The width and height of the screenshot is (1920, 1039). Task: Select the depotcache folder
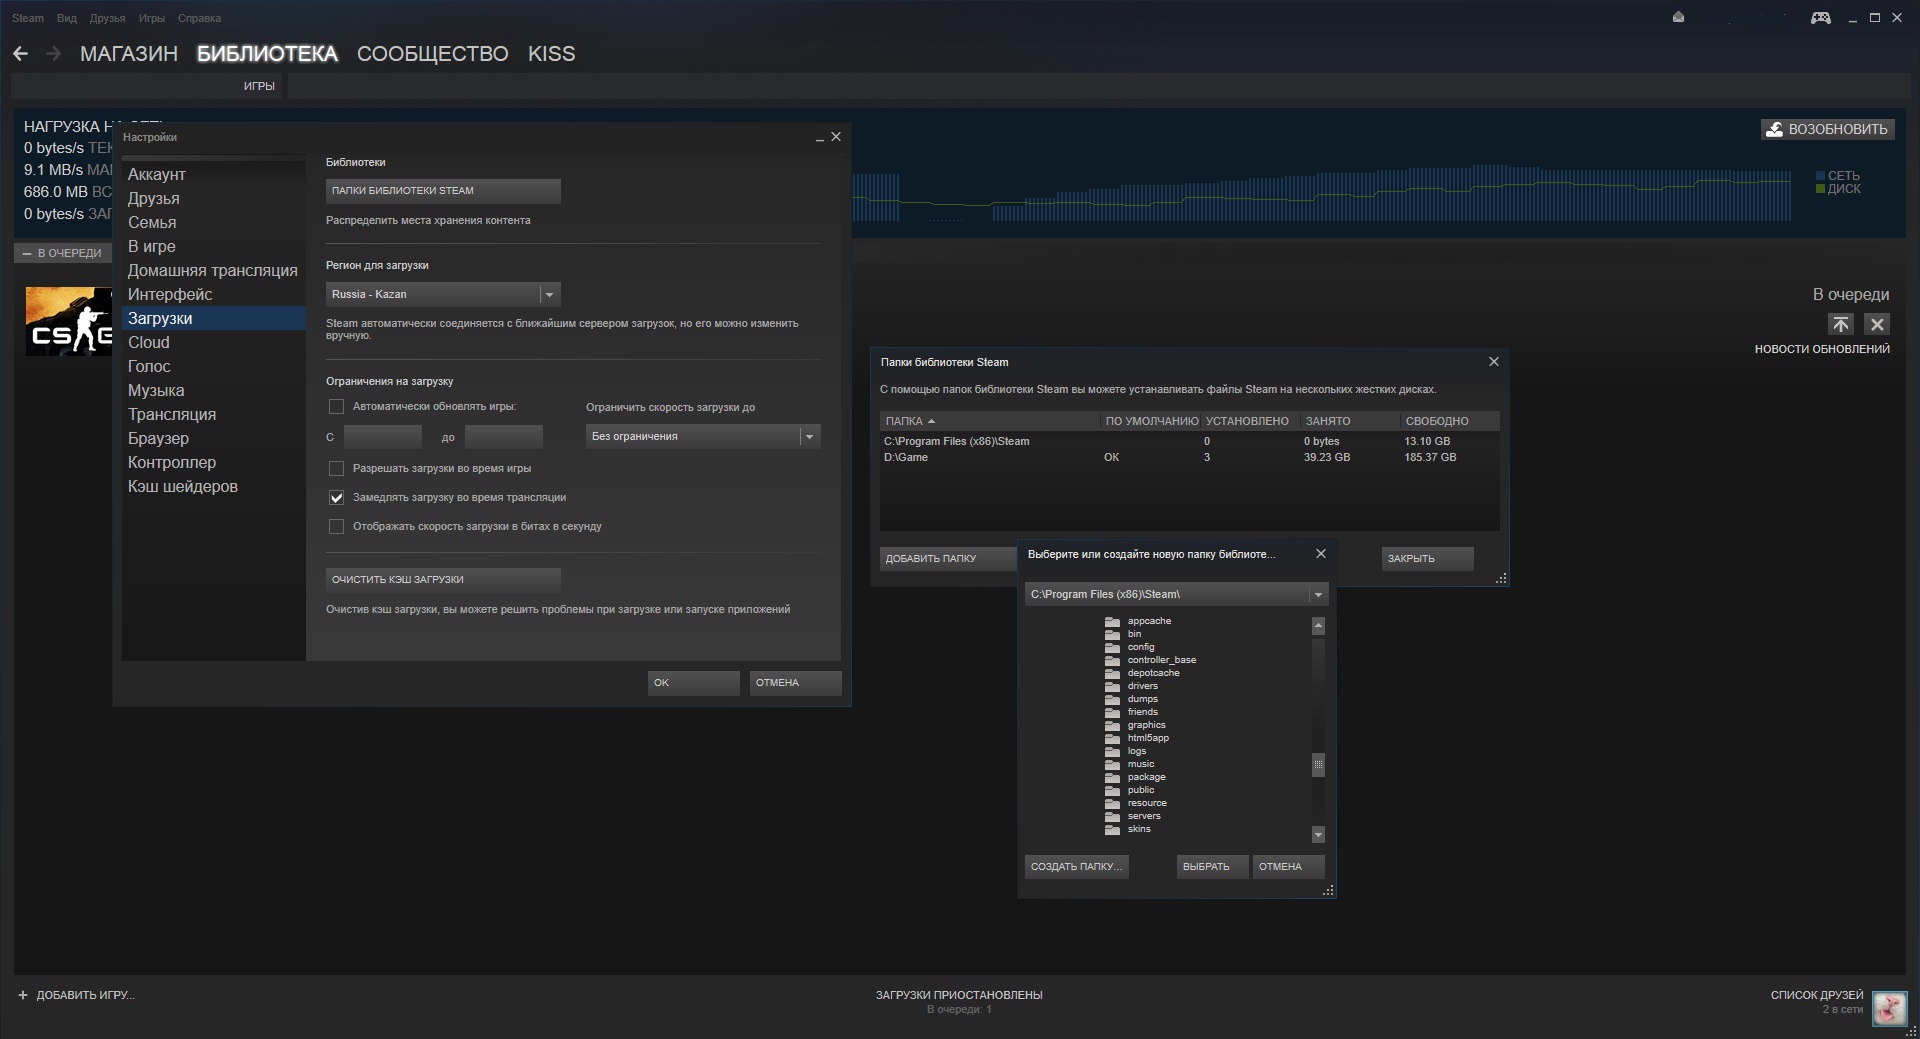point(1153,673)
